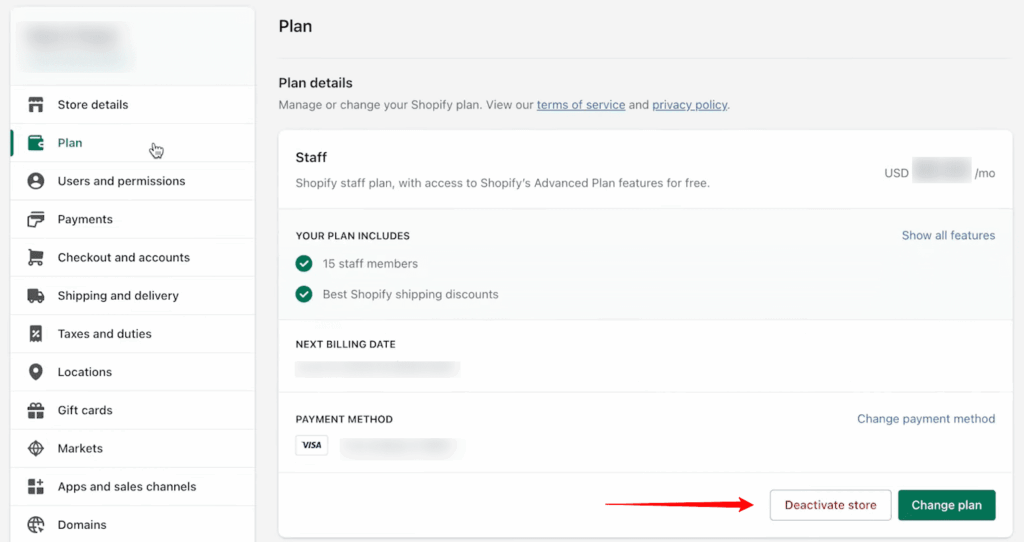
Task: Click the Users and permissions person icon
Action: 36,181
